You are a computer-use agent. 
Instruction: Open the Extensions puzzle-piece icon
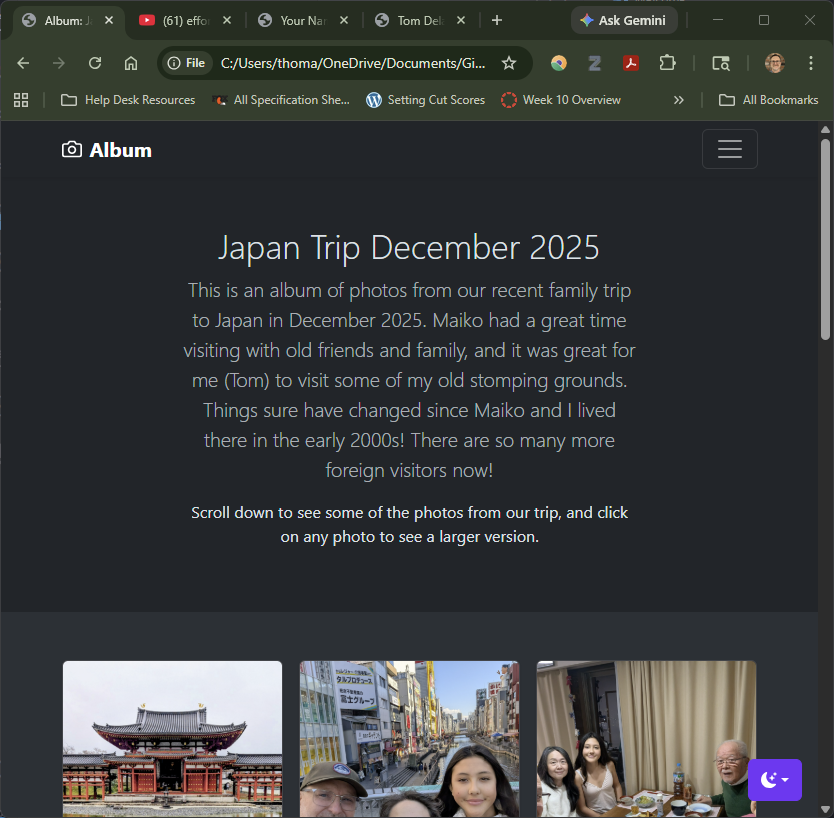[x=668, y=62]
